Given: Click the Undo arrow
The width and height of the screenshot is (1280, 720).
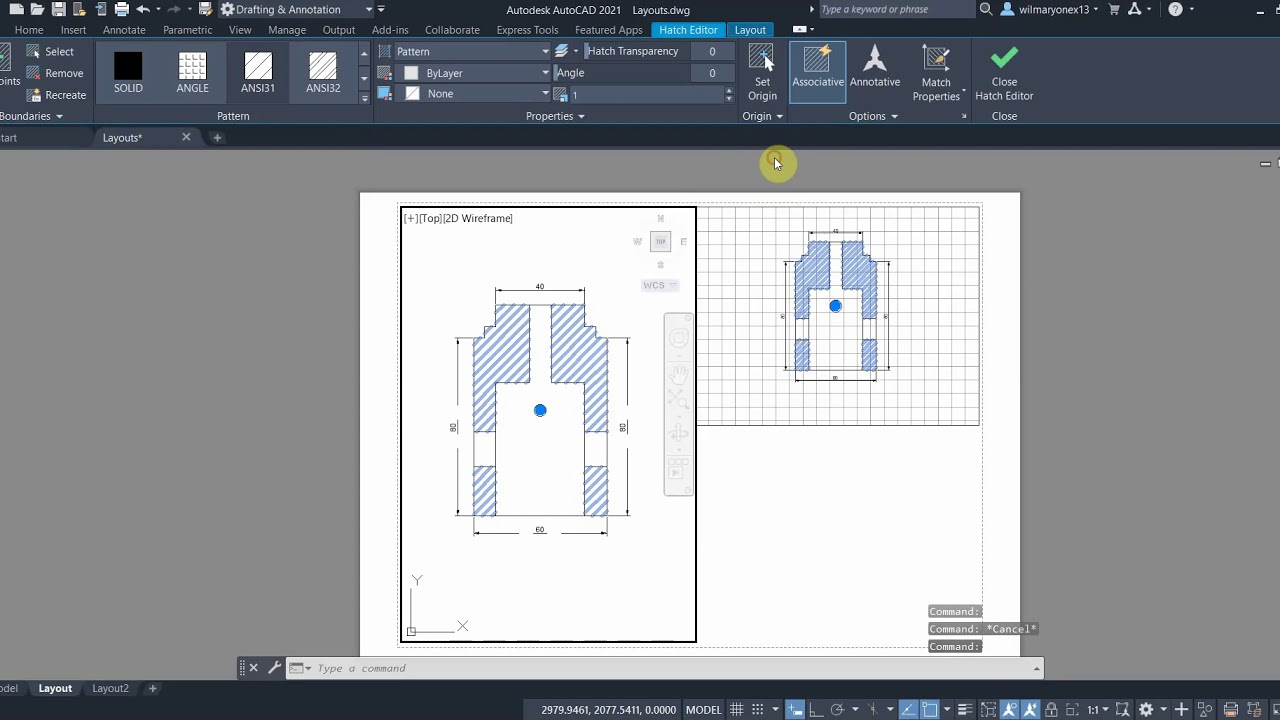Looking at the screenshot, I should pos(143,9).
